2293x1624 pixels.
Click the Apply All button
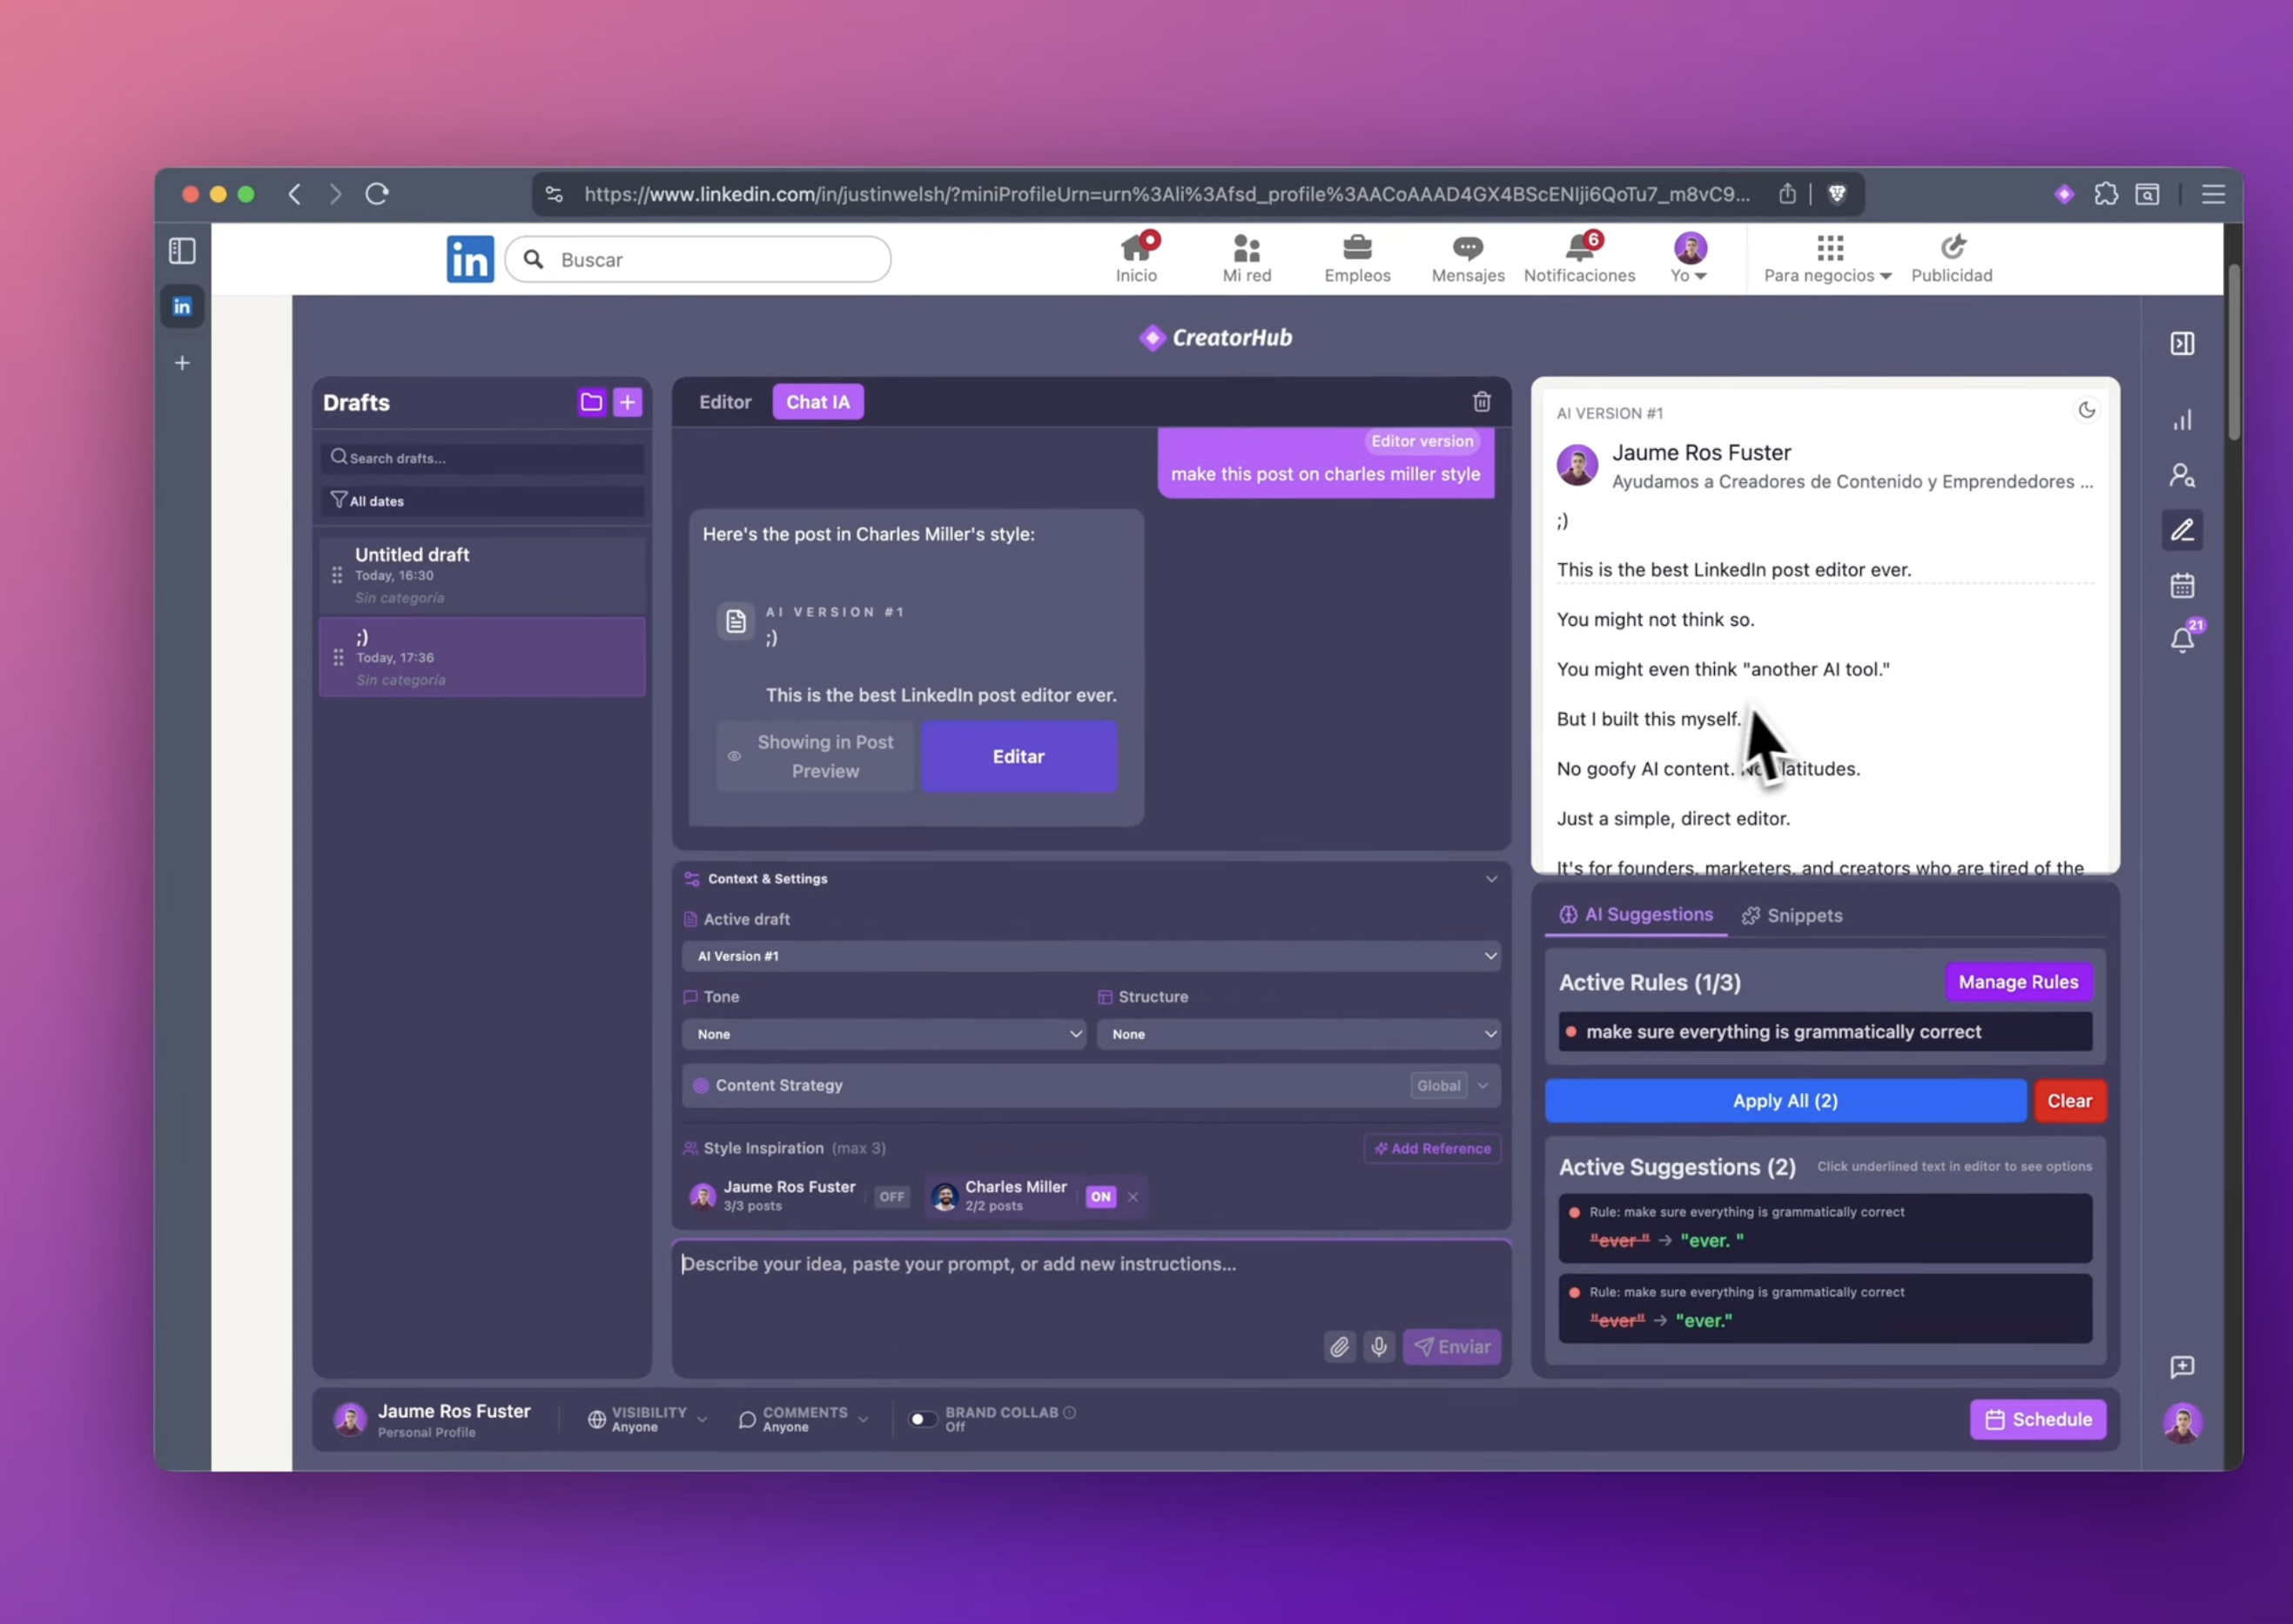1784,1100
